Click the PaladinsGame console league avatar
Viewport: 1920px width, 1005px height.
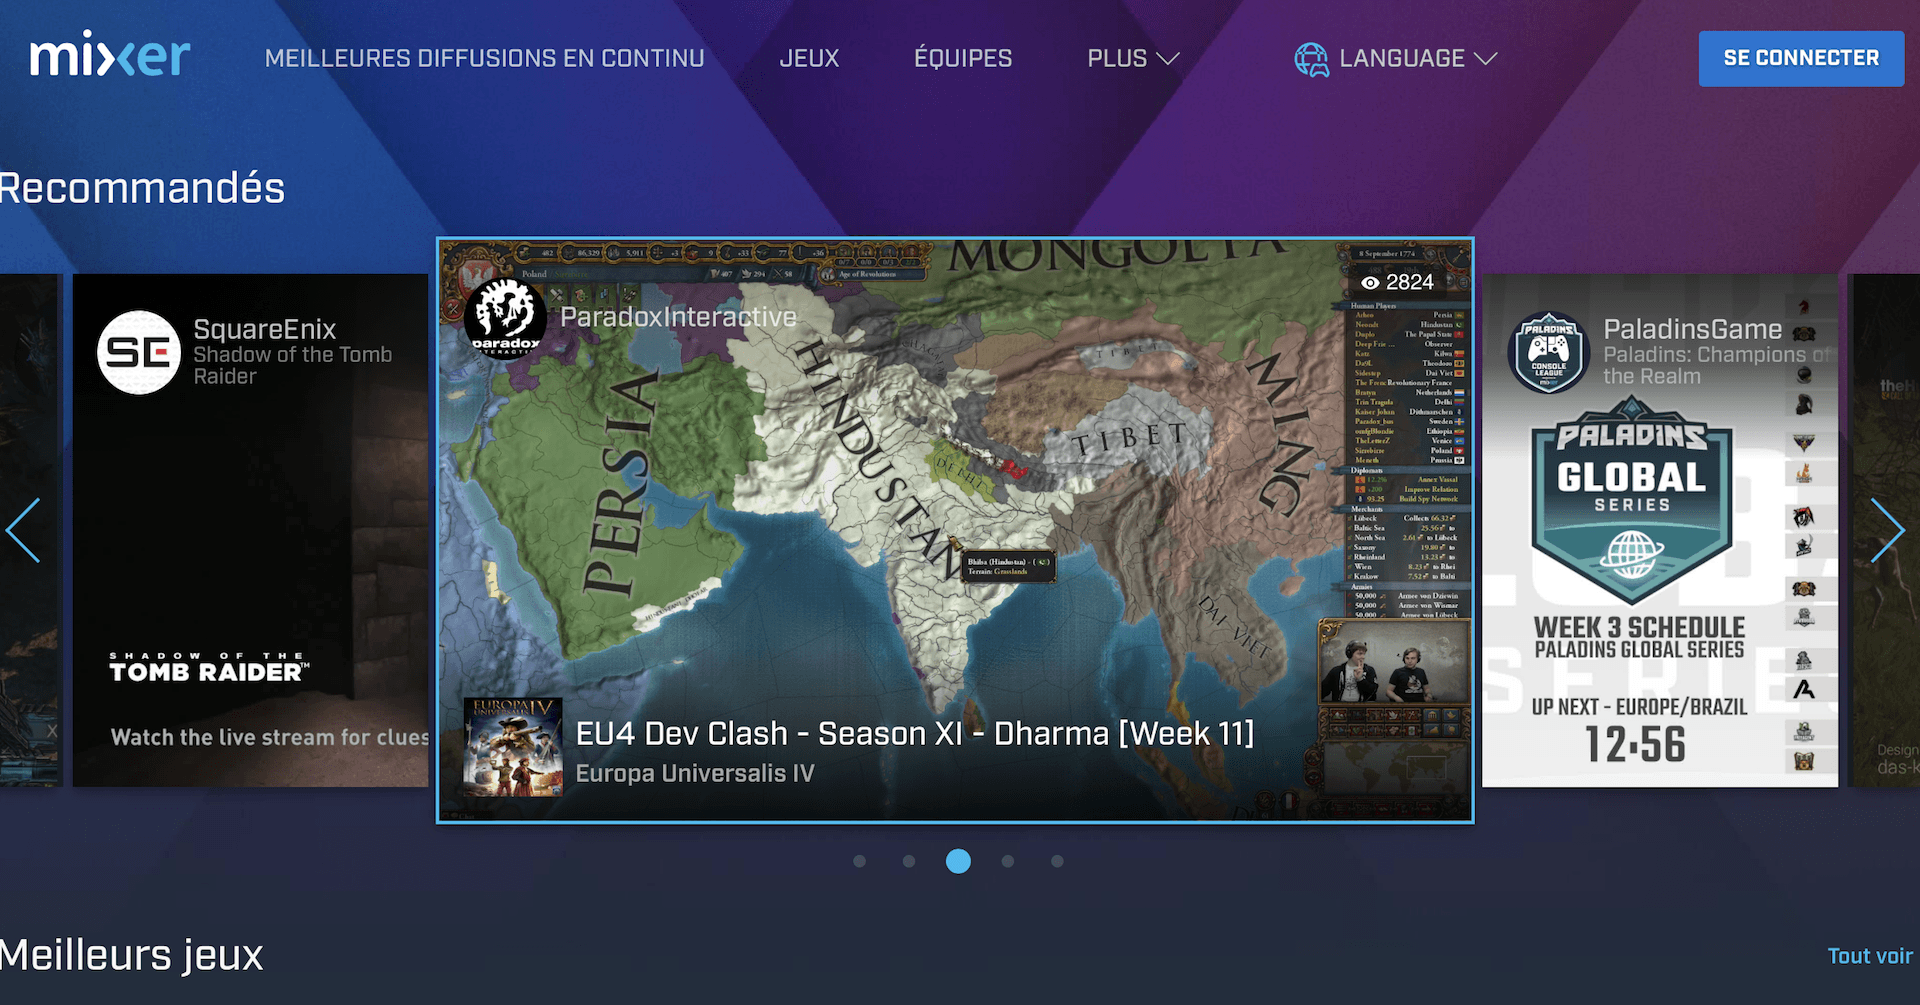point(1548,352)
